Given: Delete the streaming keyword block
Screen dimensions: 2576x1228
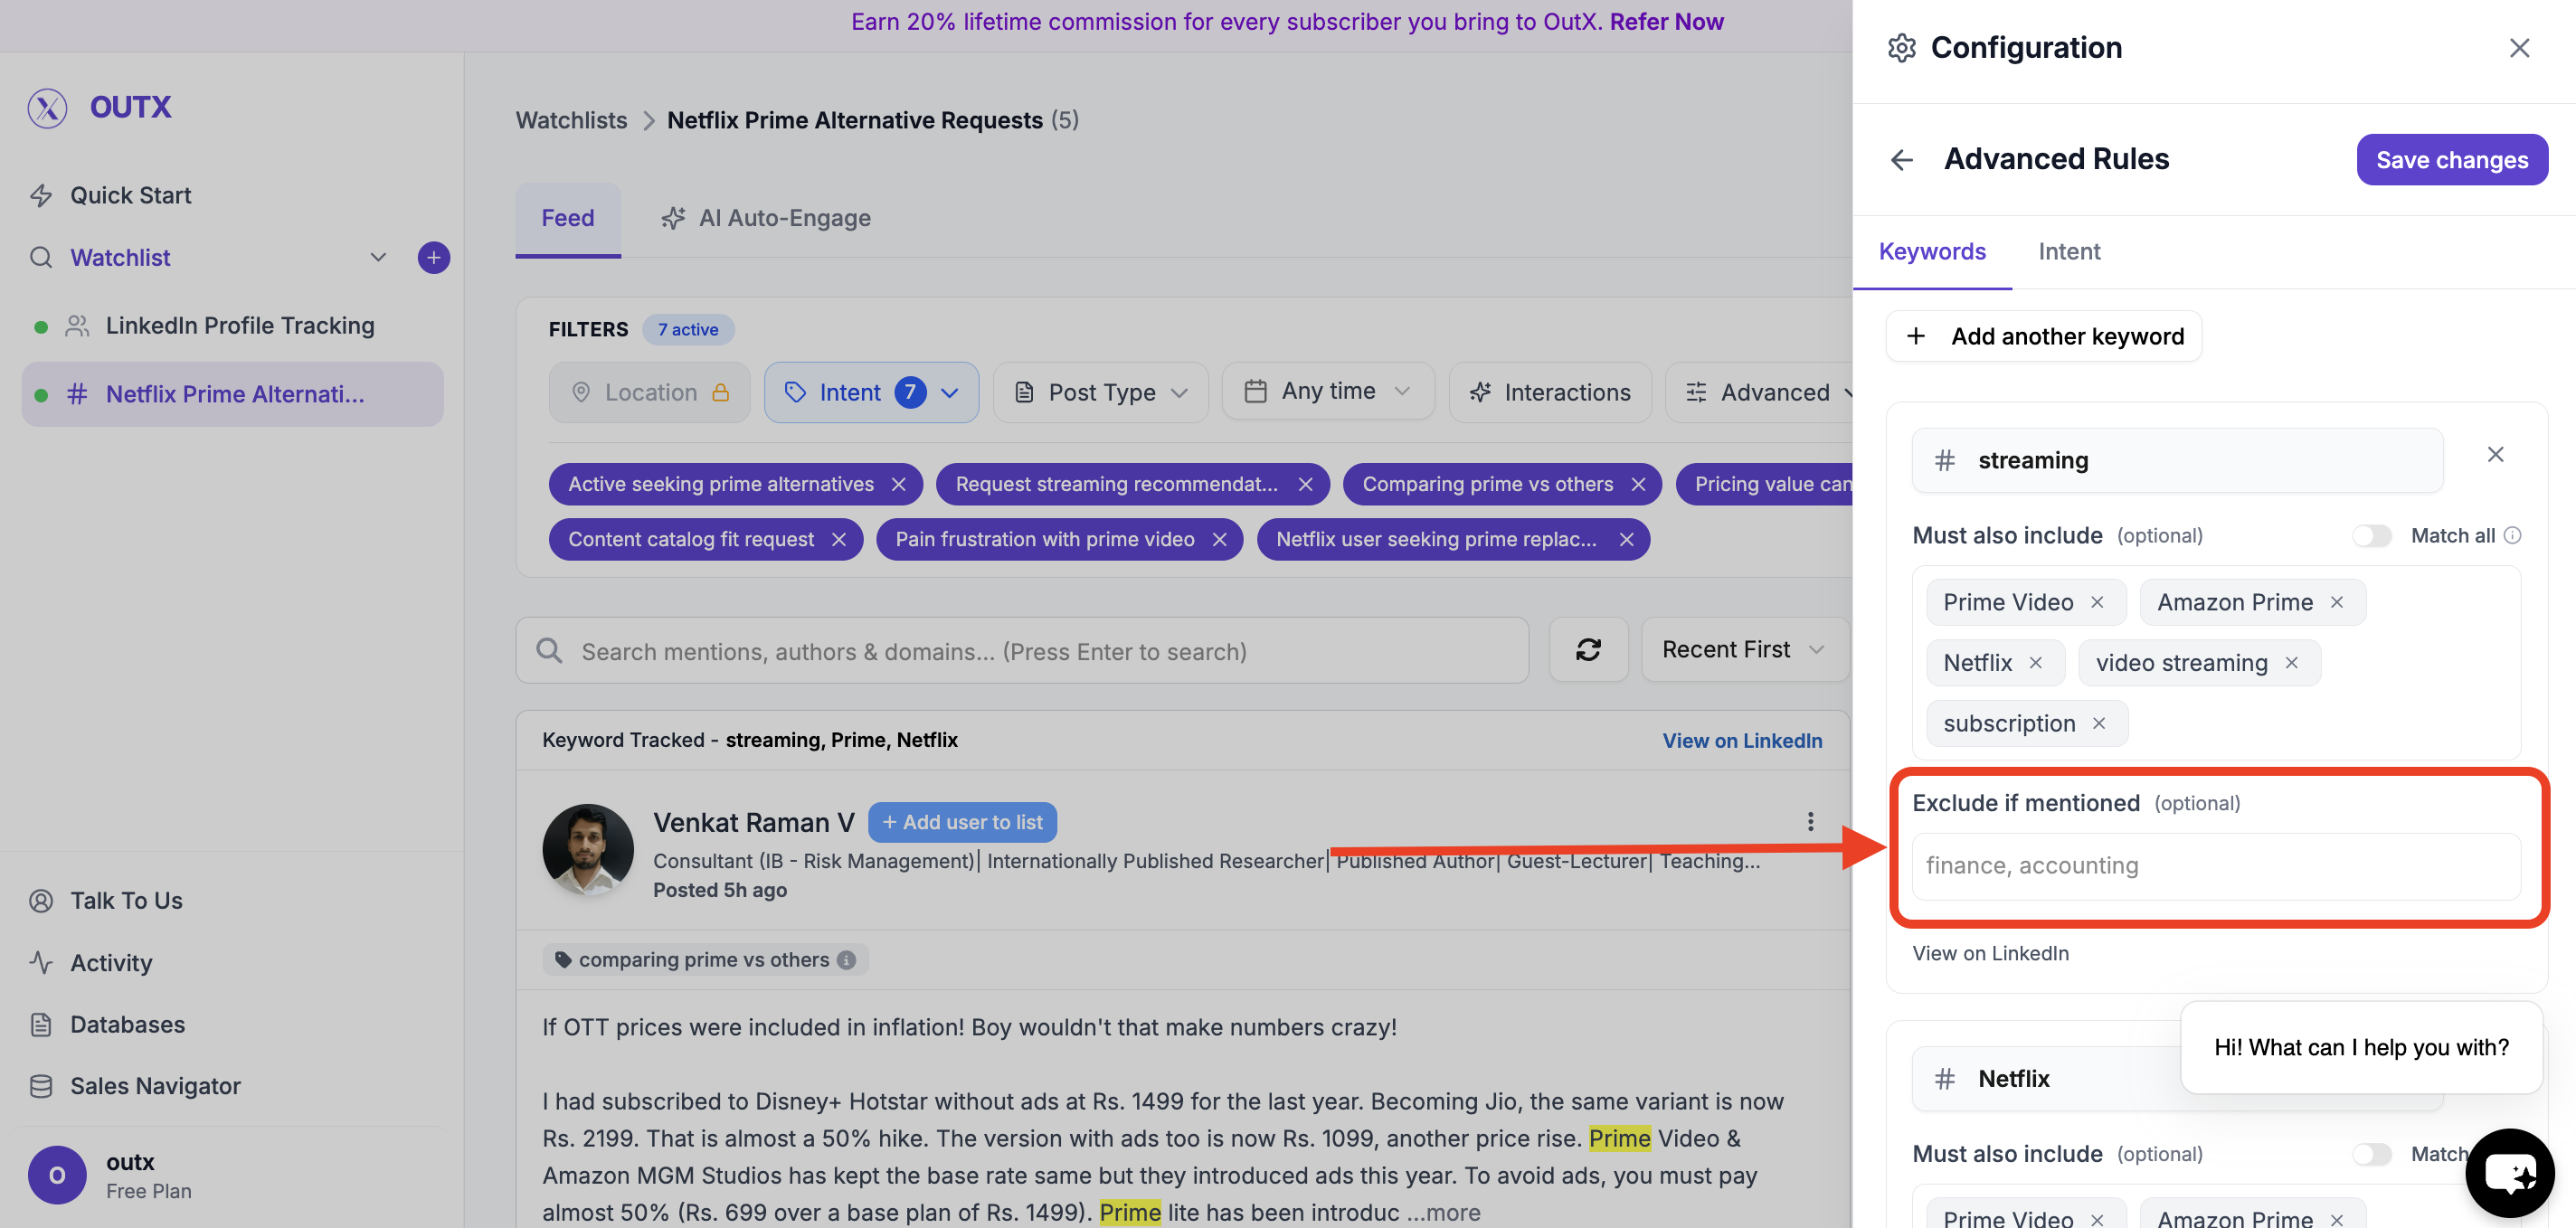Looking at the screenshot, I should [x=2495, y=455].
